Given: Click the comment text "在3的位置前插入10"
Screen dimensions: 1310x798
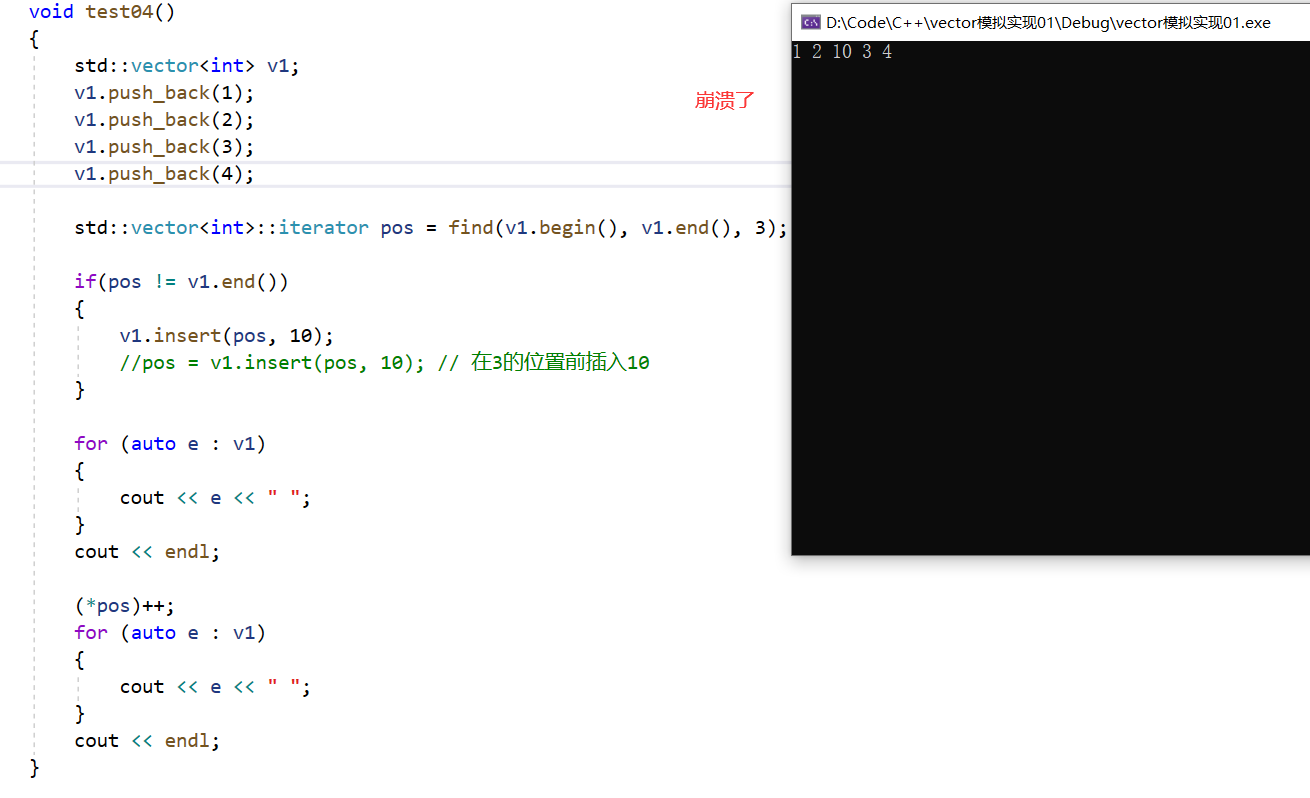Looking at the screenshot, I should click(x=560, y=363).
